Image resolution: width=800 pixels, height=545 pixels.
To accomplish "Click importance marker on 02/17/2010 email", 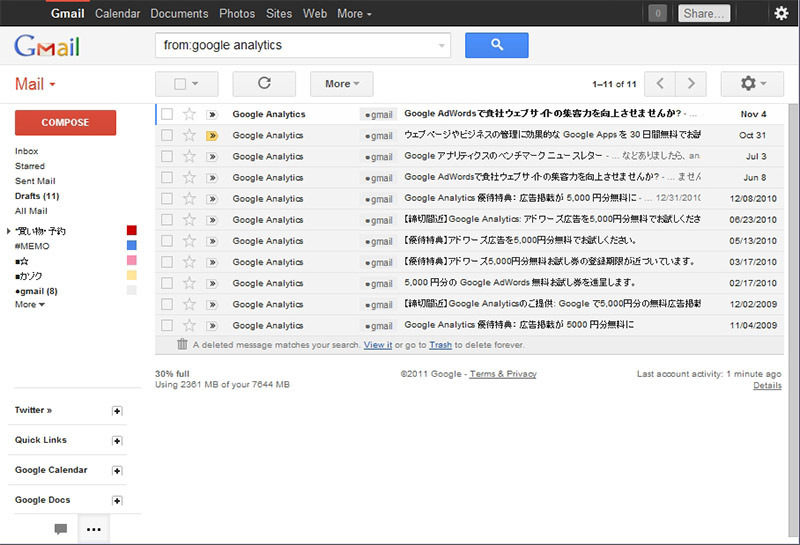I will pyautogui.click(x=212, y=284).
